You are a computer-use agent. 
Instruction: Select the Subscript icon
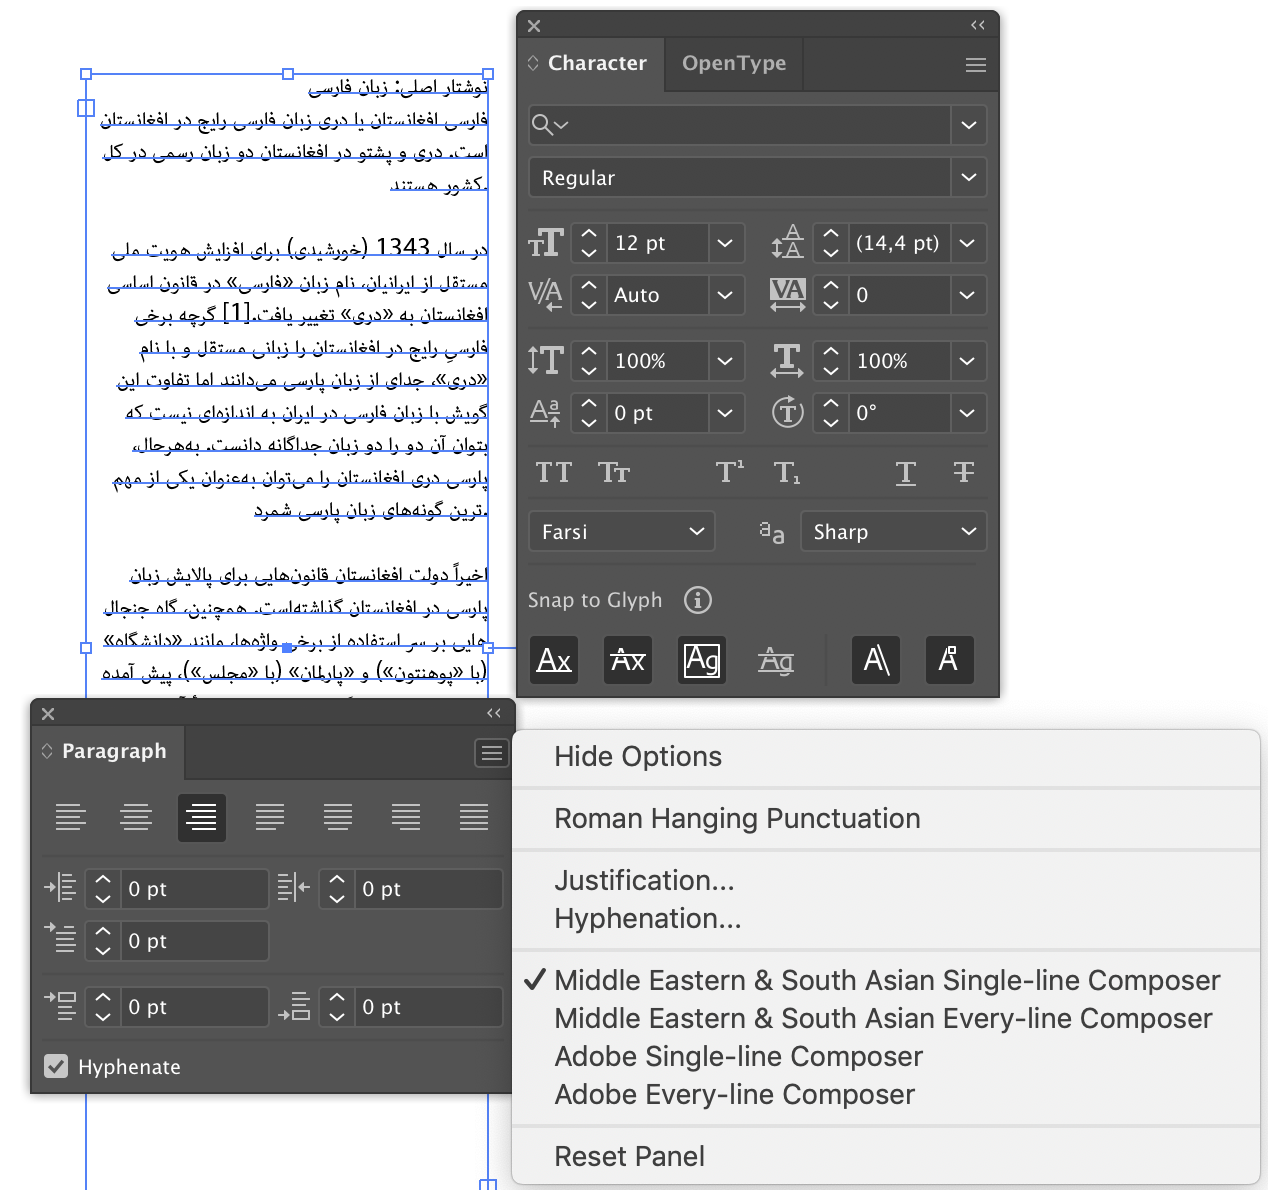(786, 471)
